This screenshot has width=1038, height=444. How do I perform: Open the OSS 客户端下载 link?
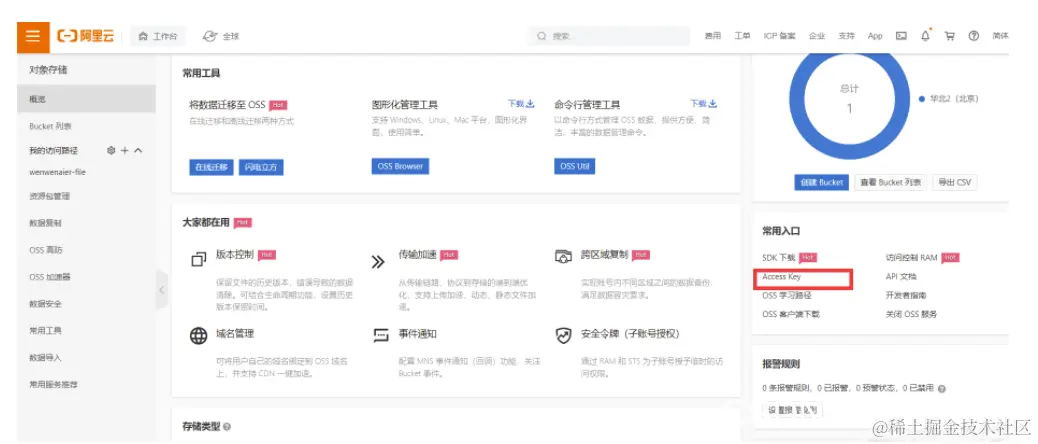(x=791, y=314)
